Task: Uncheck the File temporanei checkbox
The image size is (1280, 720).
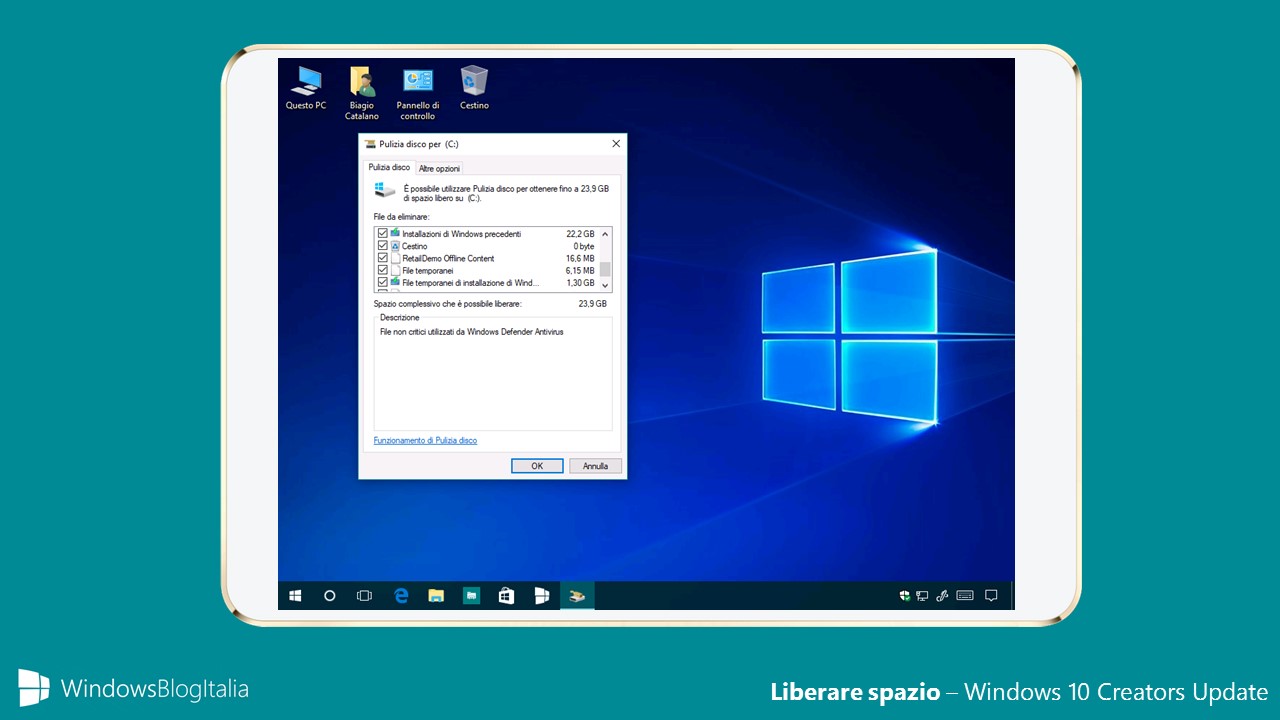Action: [382, 270]
